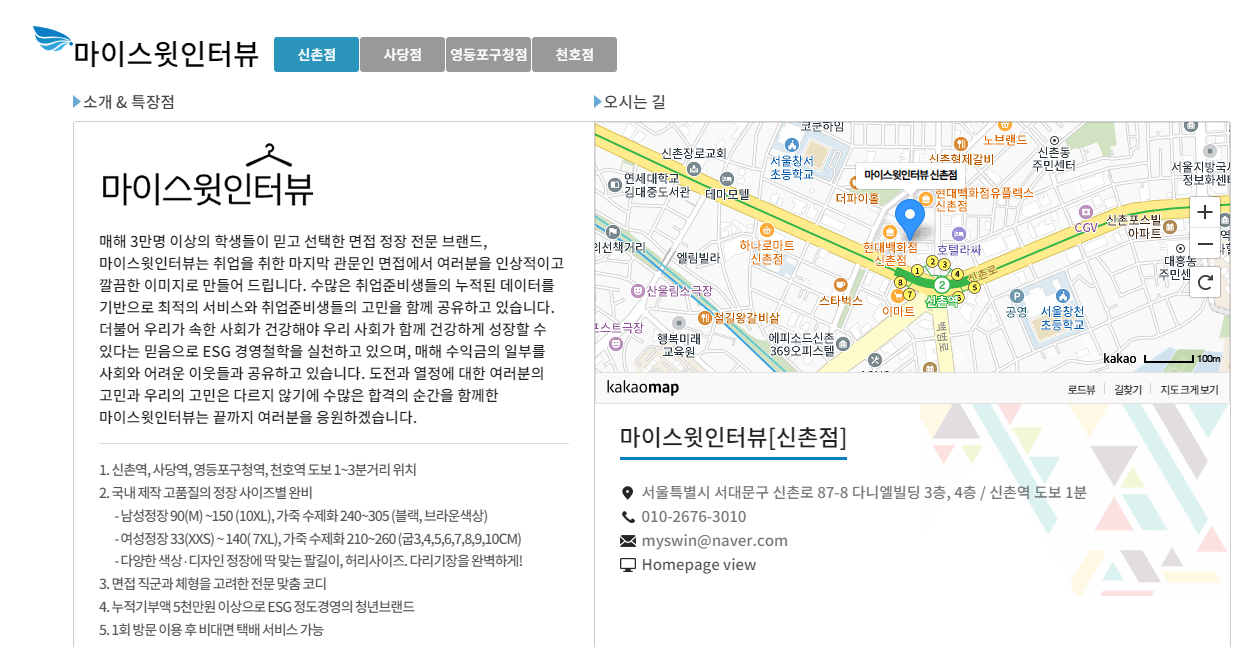Select the 신촌점 branch tab
This screenshot has width=1242, height=647.
pos(316,55)
